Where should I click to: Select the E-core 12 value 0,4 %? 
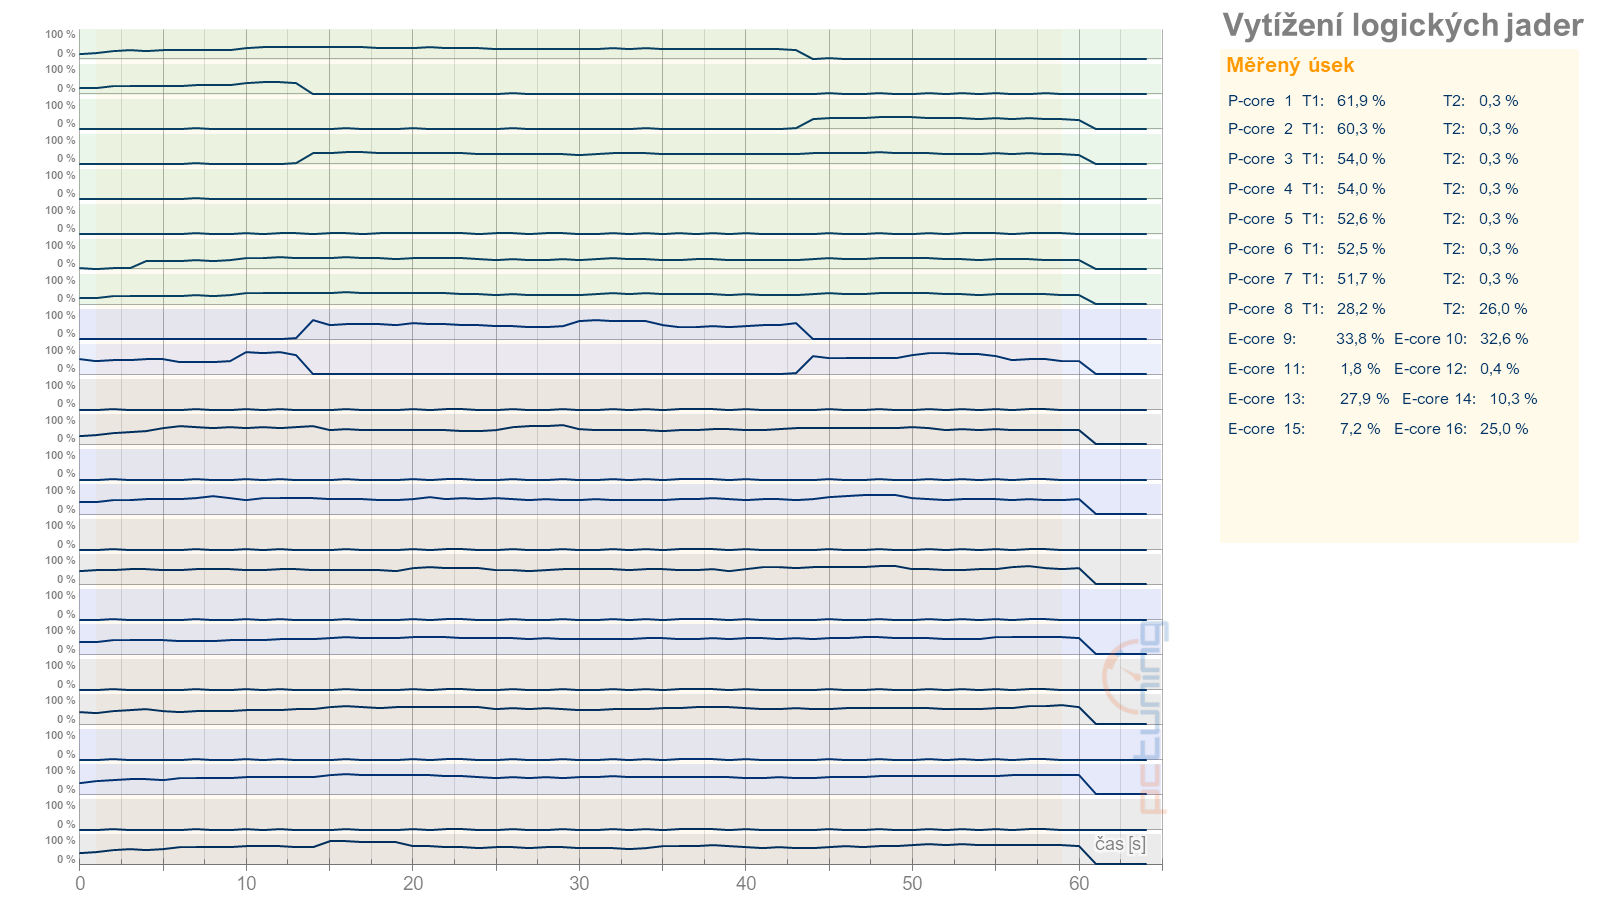click(1500, 369)
